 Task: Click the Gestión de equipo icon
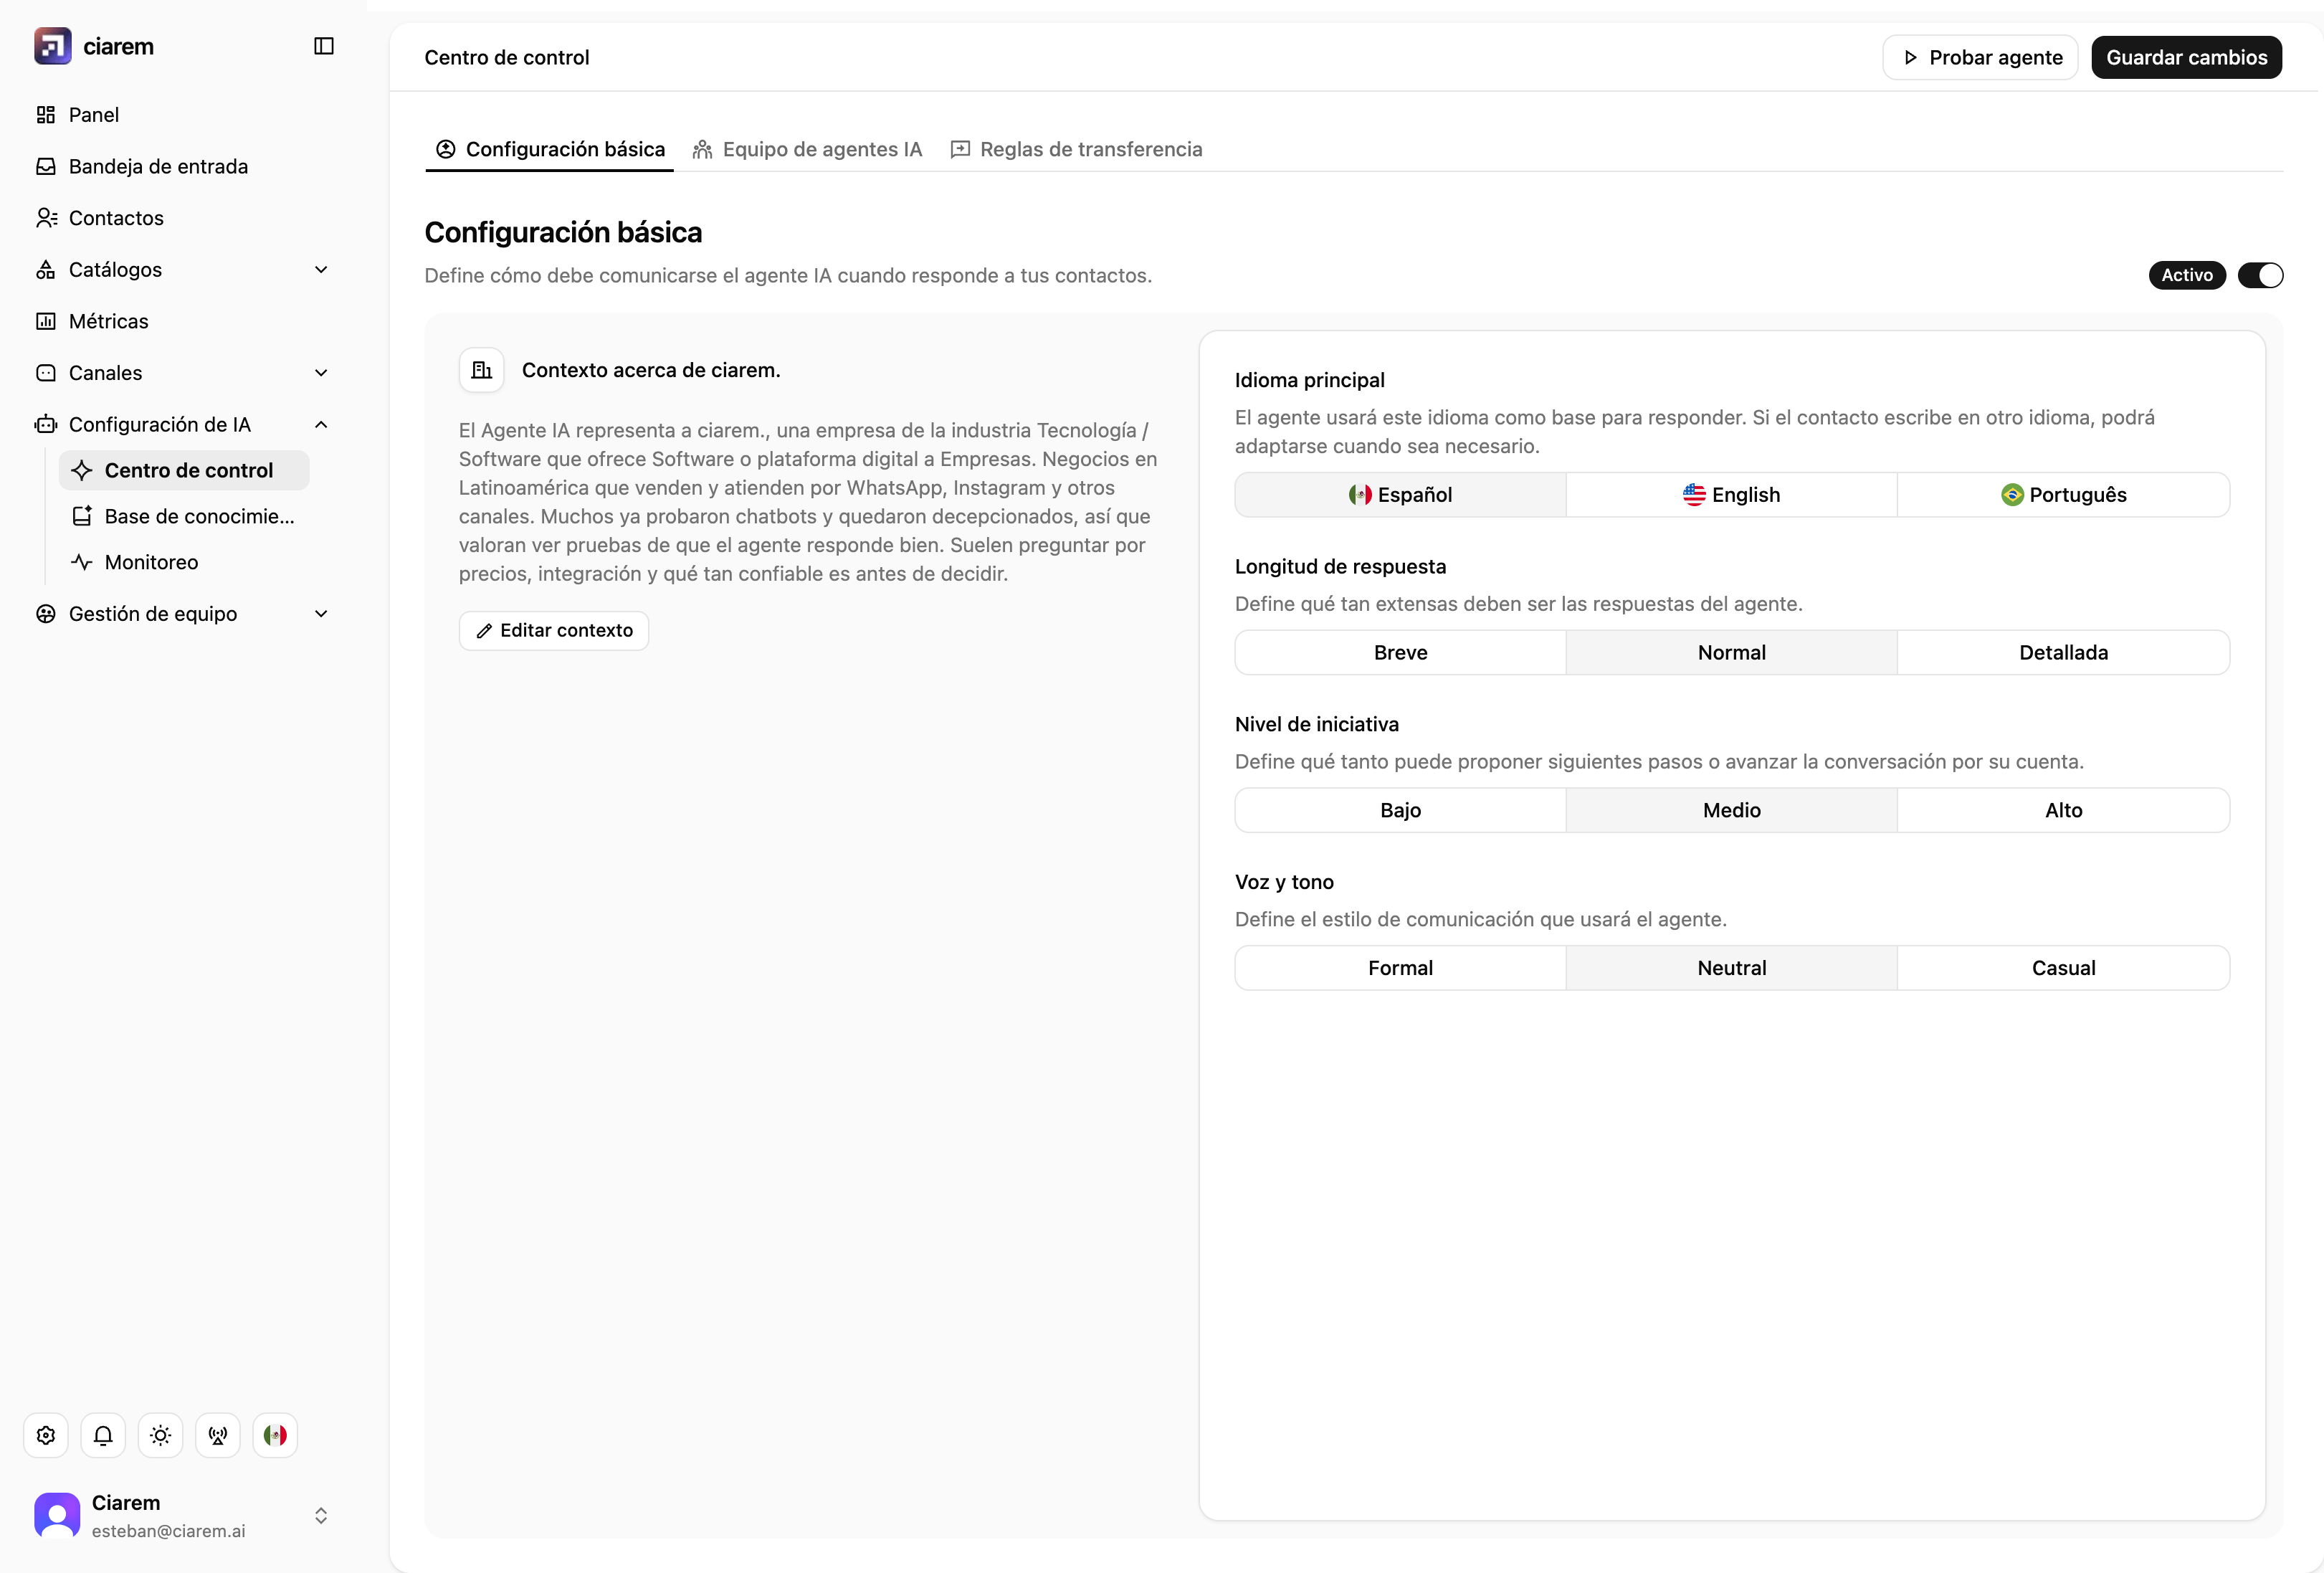46,614
